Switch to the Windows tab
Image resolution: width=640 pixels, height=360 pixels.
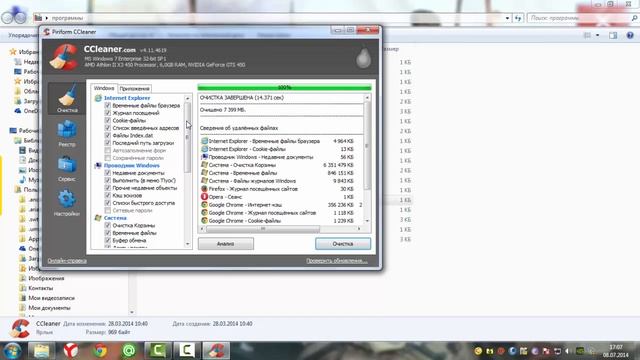coord(104,88)
